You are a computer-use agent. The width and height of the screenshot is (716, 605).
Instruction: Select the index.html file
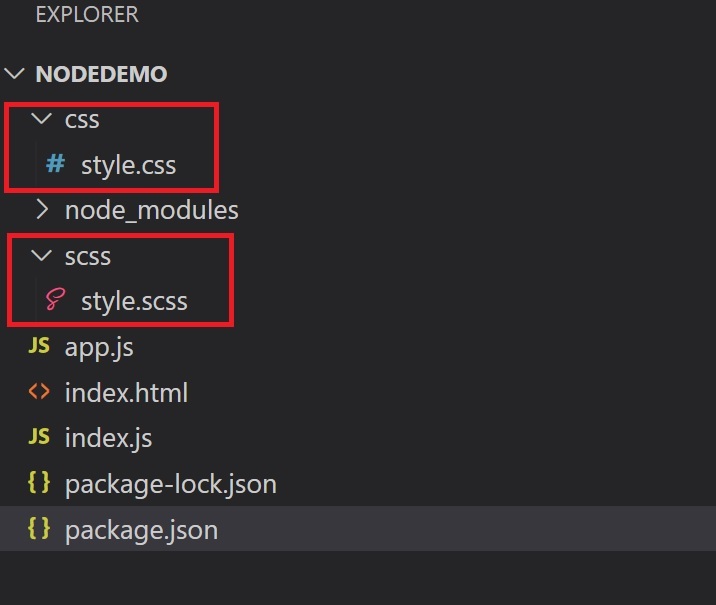point(126,393)
